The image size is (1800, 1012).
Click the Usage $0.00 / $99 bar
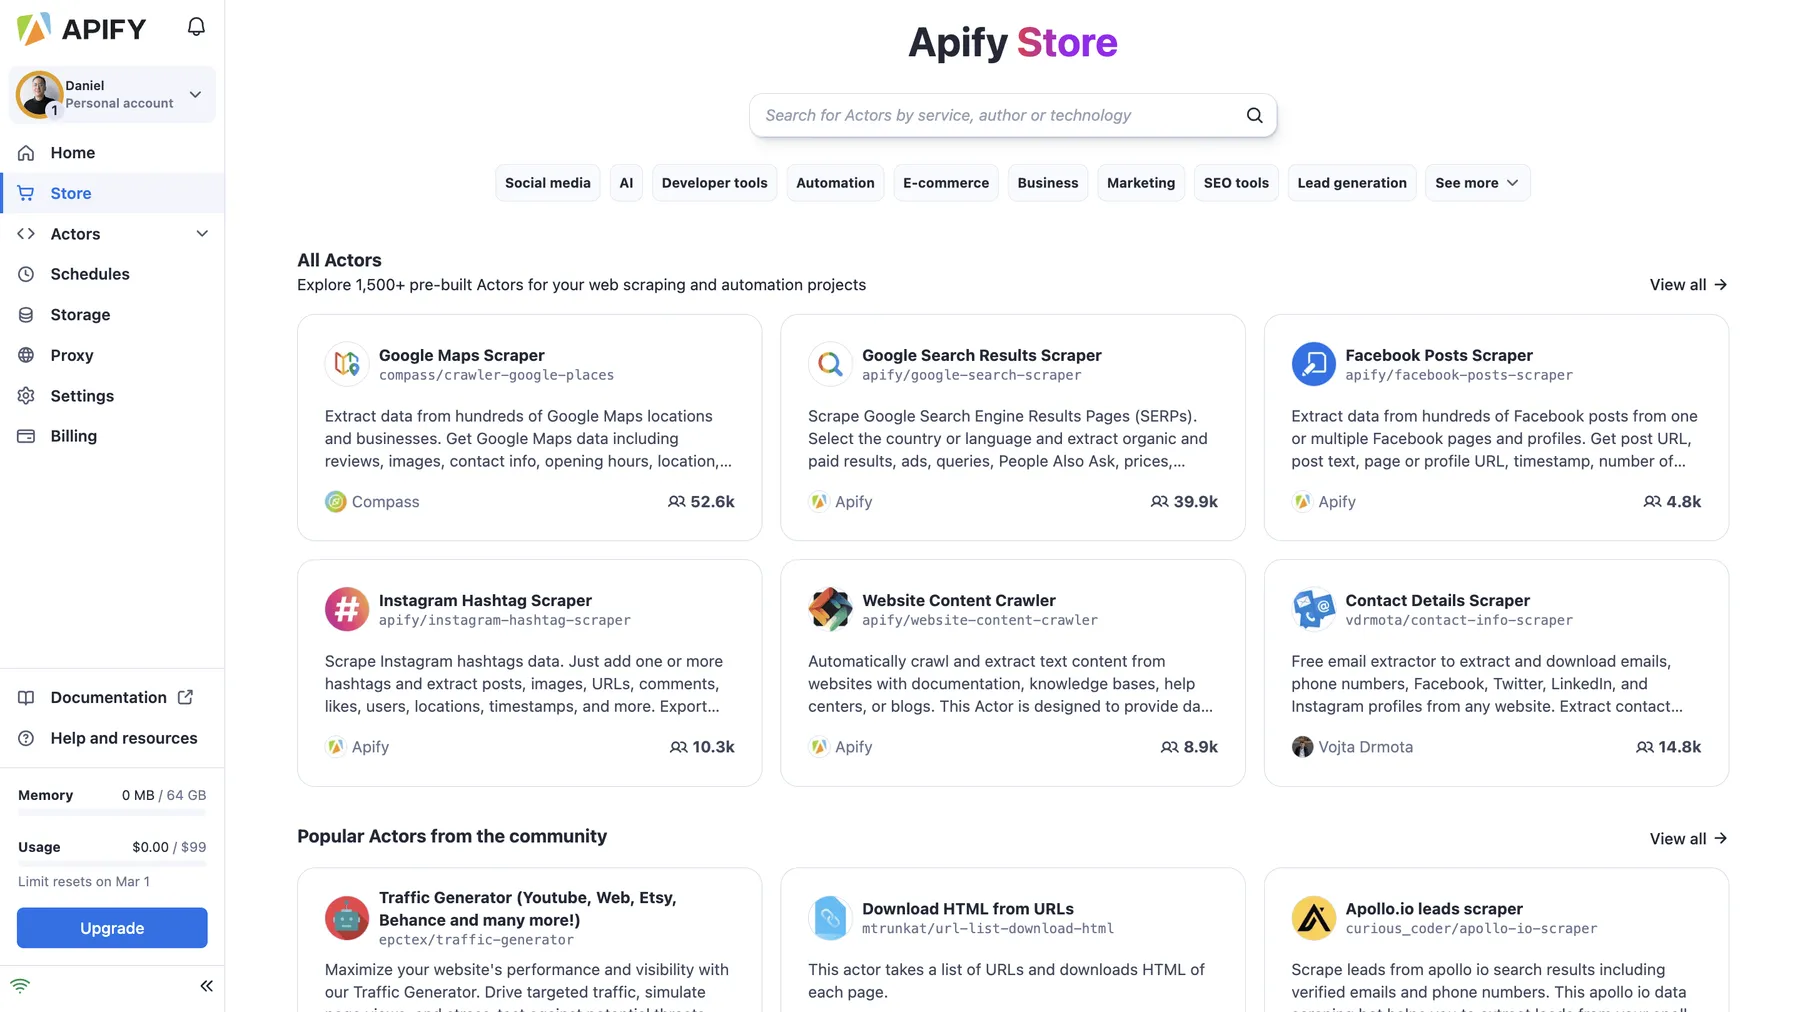click(x=112, y=864)
